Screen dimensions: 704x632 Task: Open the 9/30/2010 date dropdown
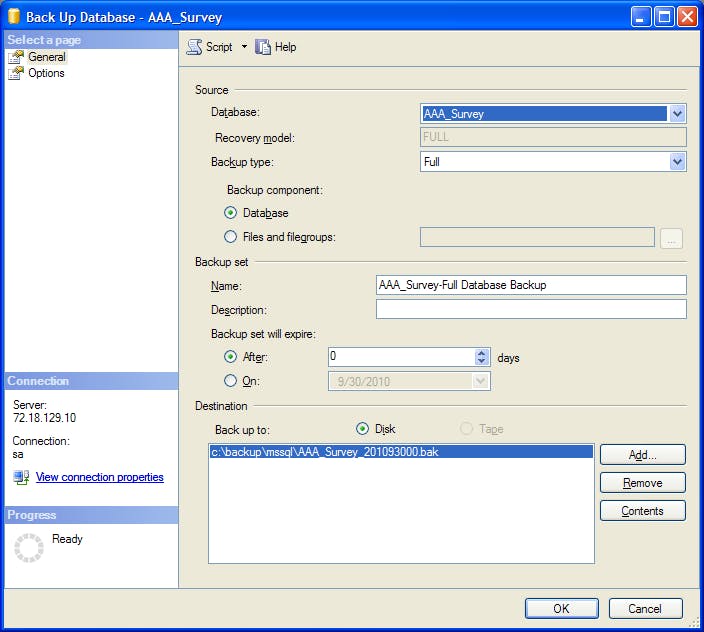pyautogui.click(x=480, y=382)
